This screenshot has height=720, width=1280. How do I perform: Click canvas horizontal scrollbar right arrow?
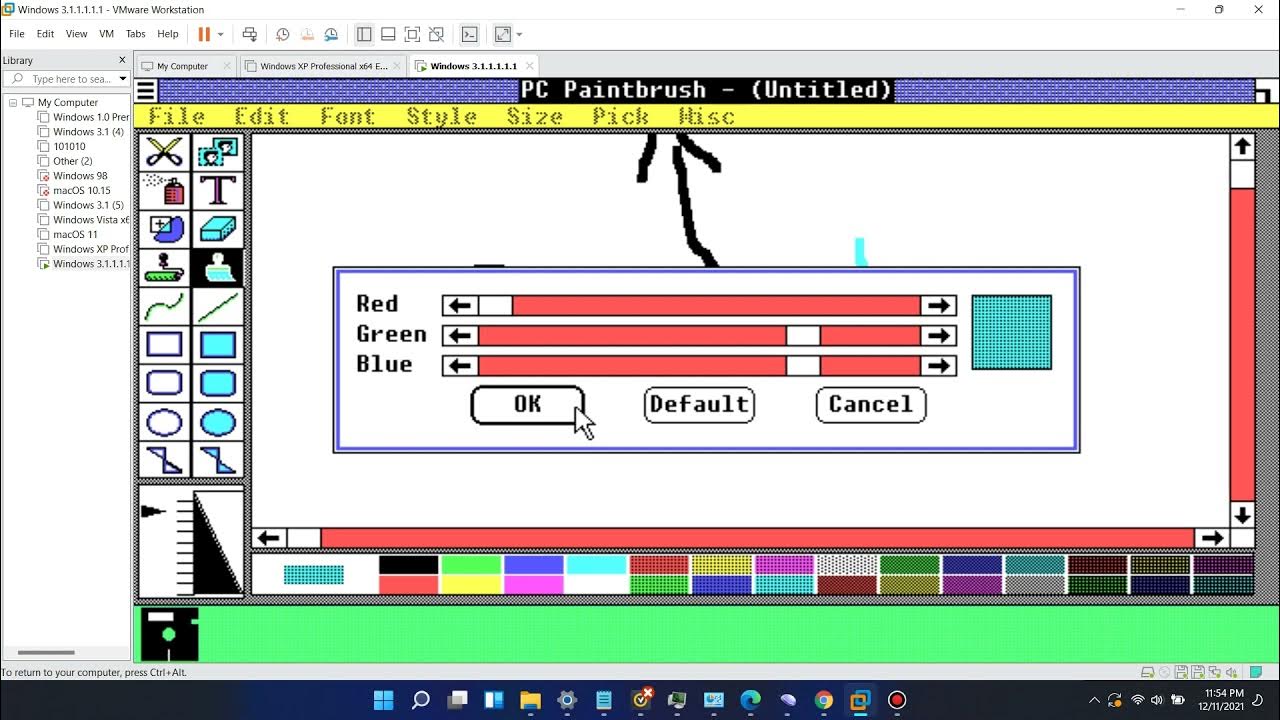coord(1212,538)
